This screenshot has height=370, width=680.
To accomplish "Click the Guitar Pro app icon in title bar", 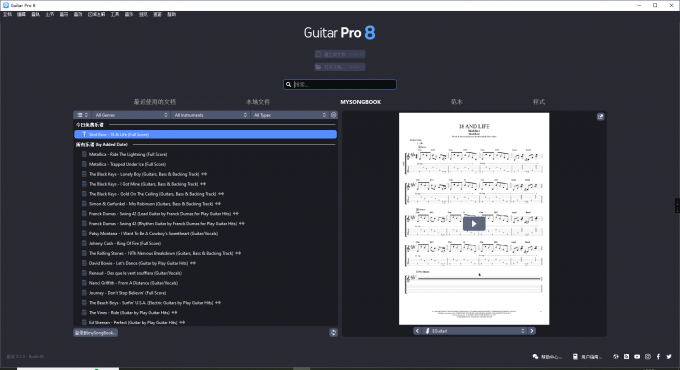I will 6,5.
